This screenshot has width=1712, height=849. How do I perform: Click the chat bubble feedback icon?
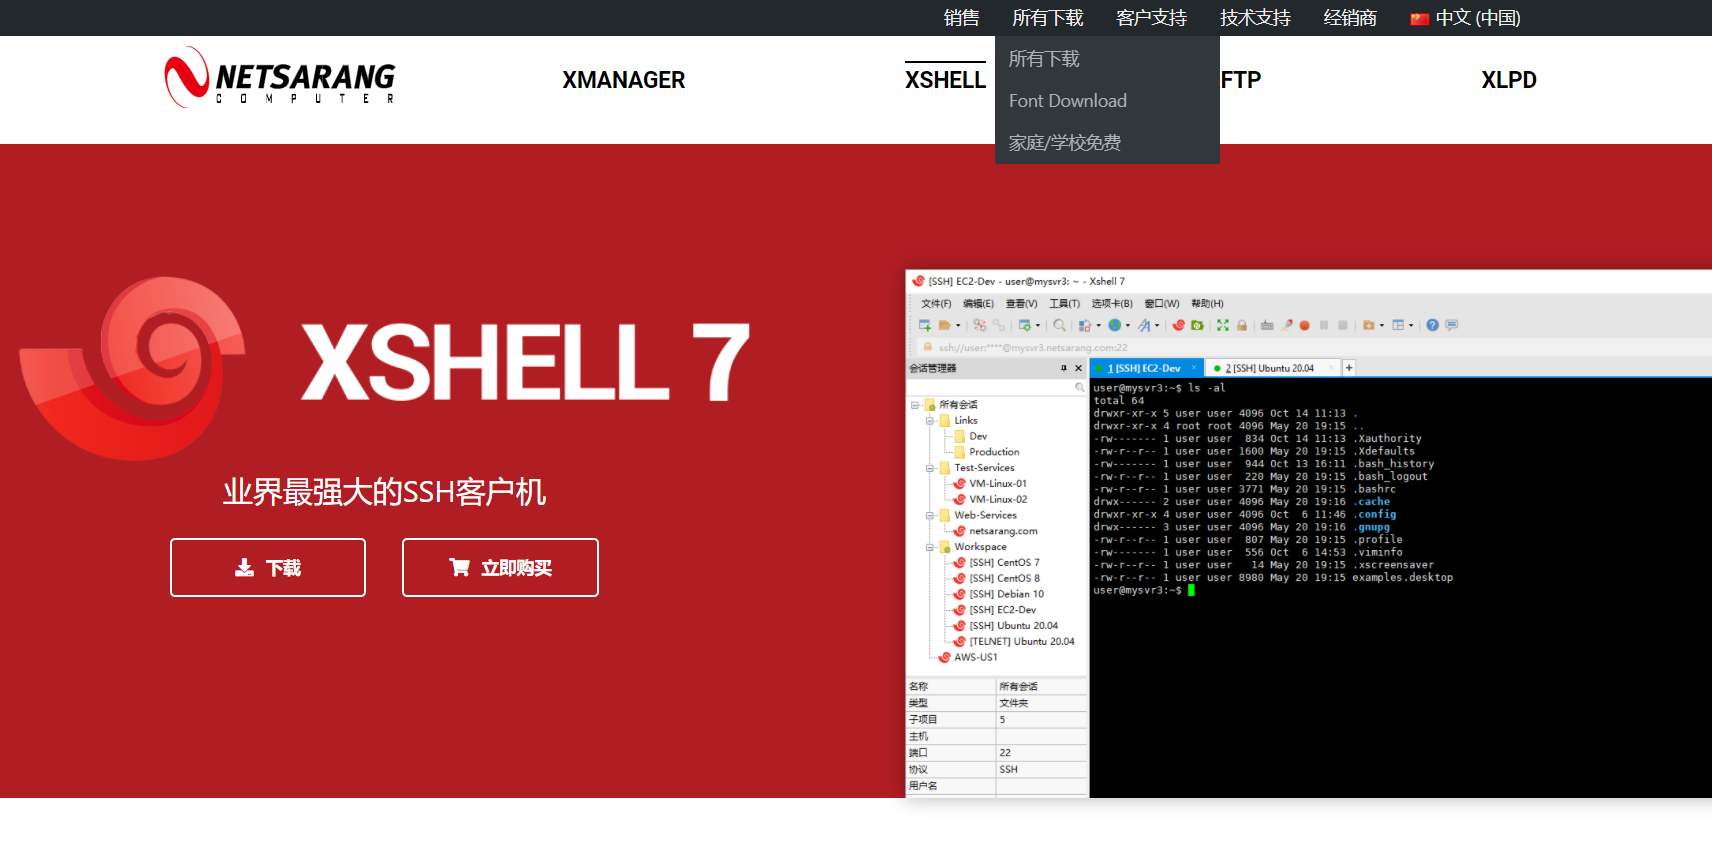(1451, 325)
